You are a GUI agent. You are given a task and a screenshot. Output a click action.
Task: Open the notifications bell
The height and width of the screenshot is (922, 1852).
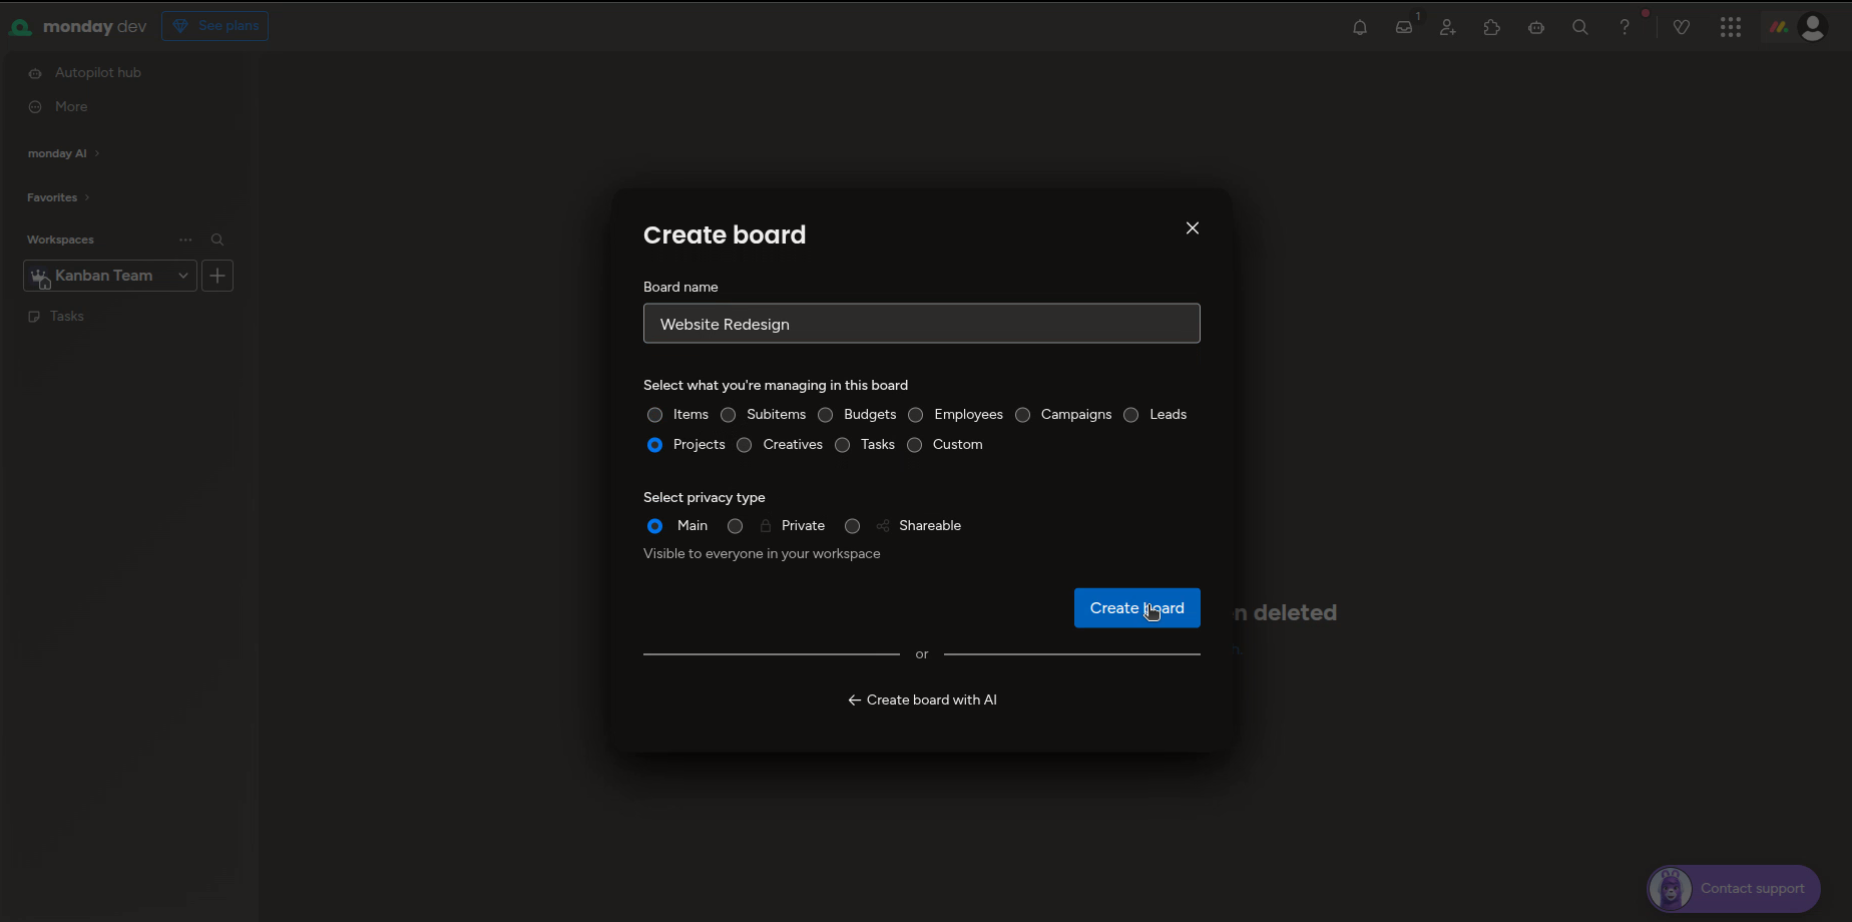pyautogui.click(x=1359, y=28)
